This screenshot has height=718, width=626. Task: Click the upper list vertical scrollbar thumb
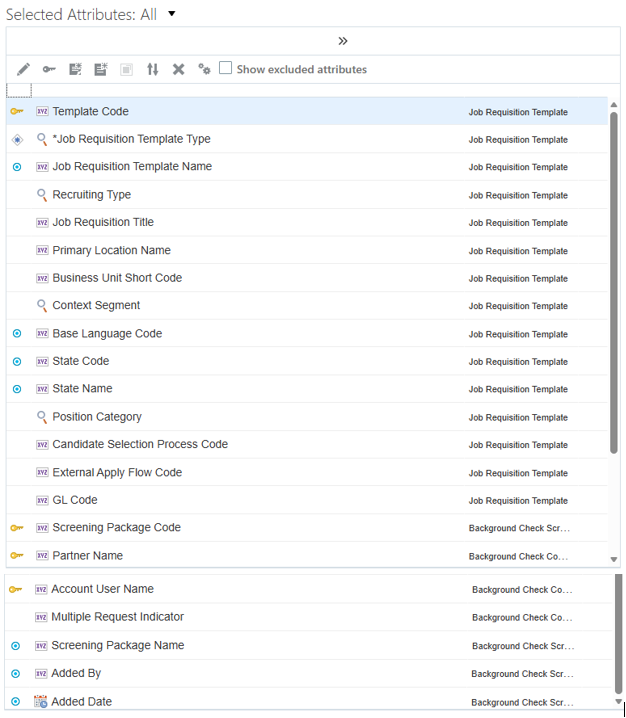614,283
